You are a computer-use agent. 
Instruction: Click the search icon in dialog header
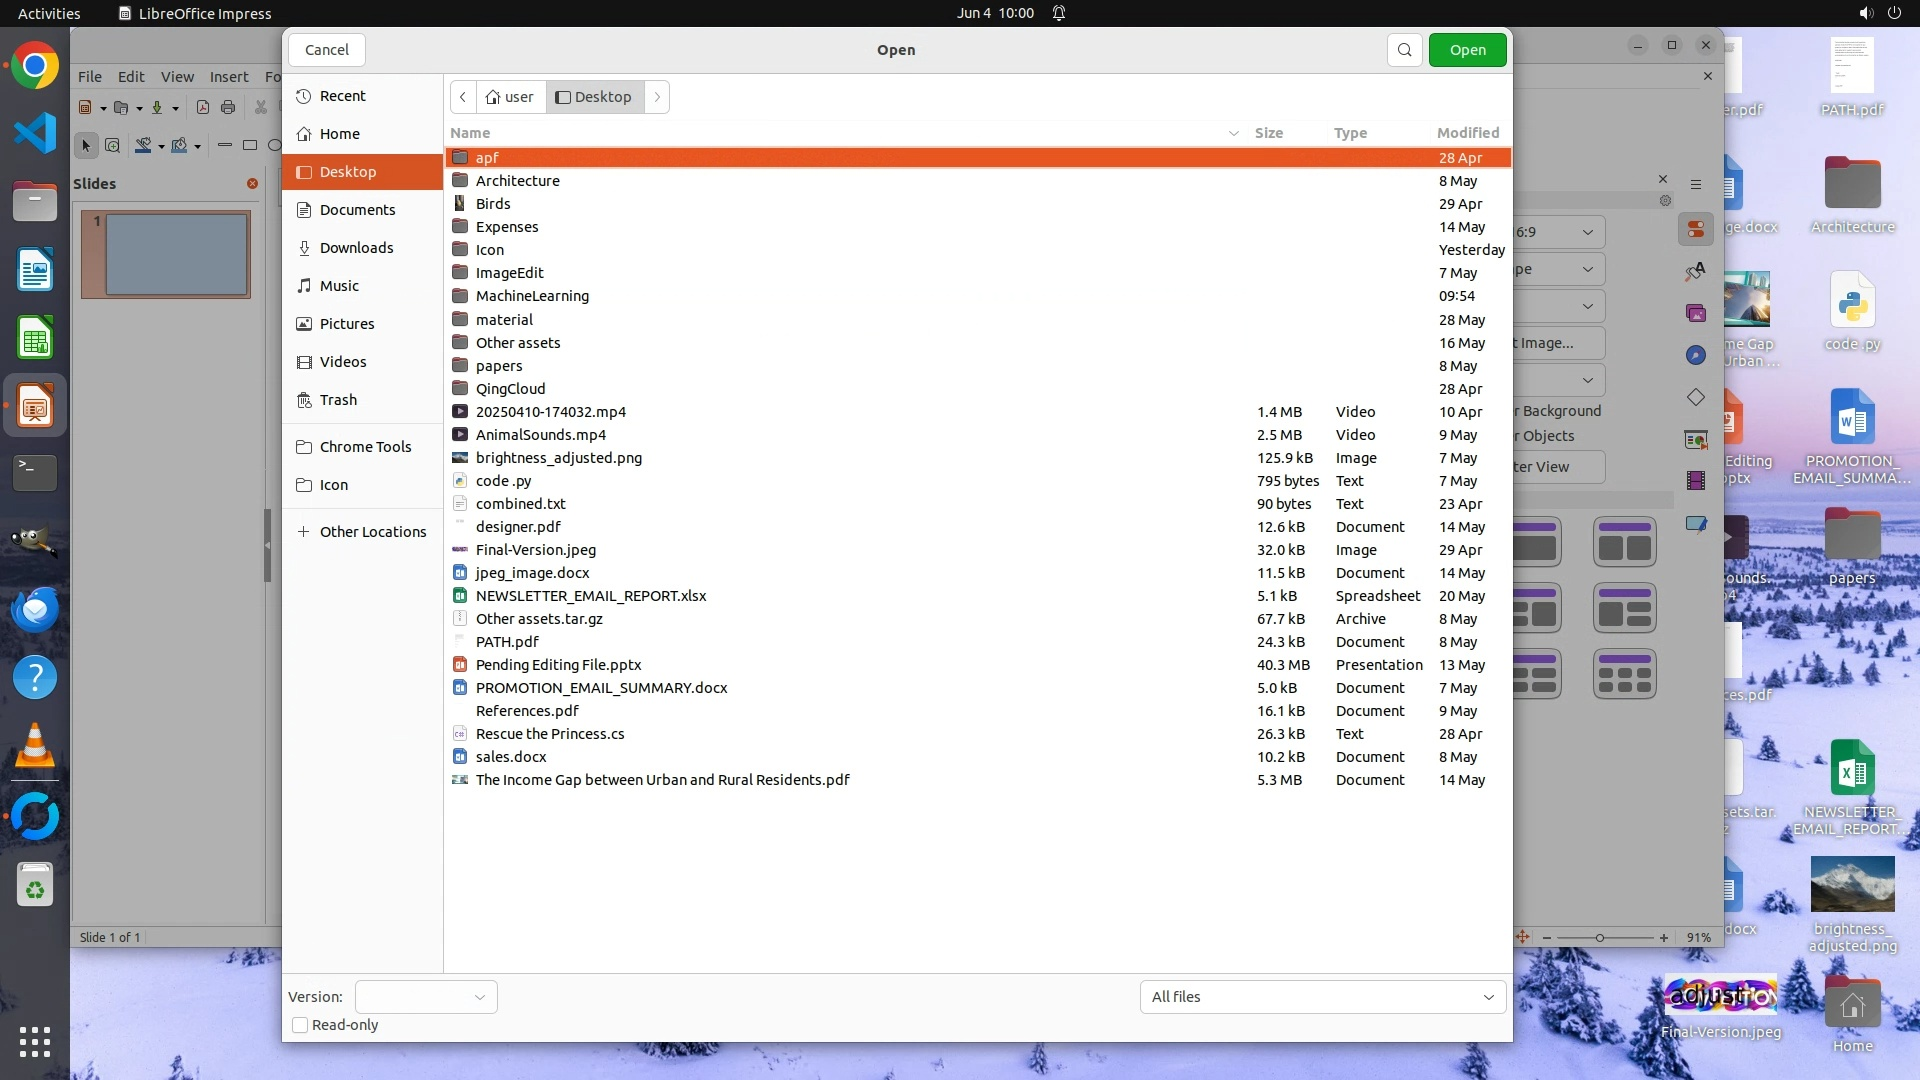[1404, 50]
